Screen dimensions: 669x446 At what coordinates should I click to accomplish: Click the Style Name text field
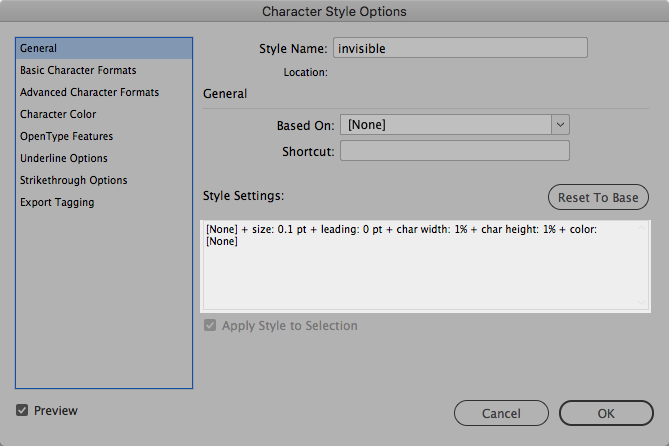point(460,47)
